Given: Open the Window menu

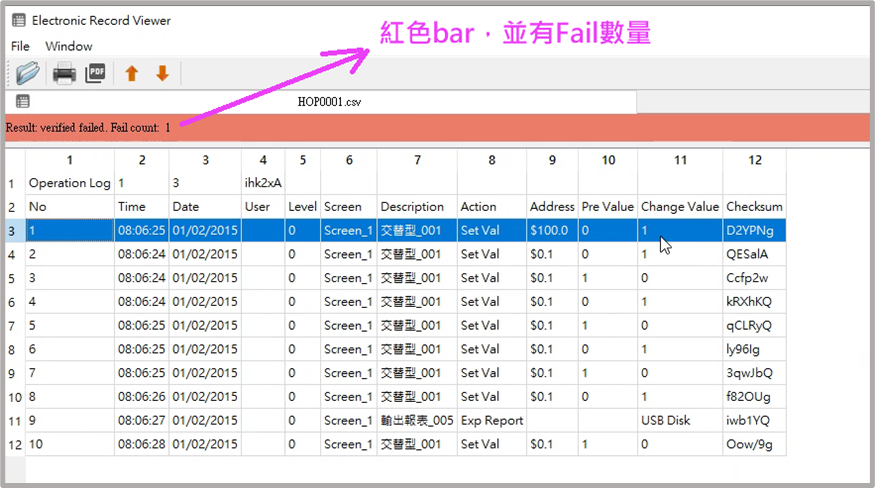Looking at the screenshot, I should [68, 46].
